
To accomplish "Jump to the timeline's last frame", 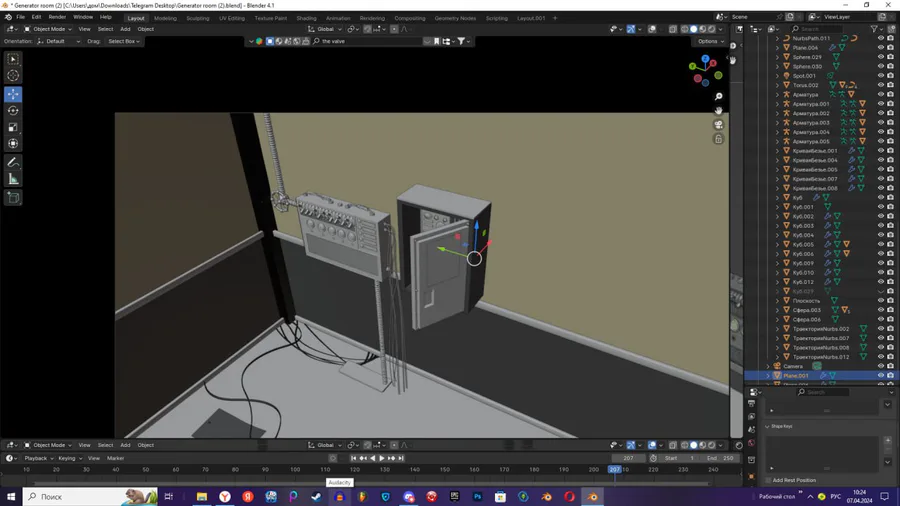I will point(401,458).
